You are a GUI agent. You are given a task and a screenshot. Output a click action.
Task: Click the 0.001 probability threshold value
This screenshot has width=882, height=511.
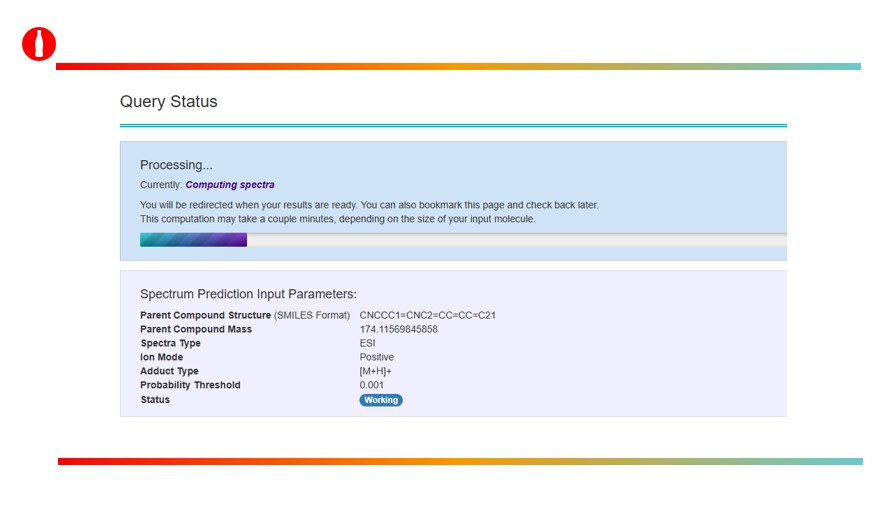(372, 385)
